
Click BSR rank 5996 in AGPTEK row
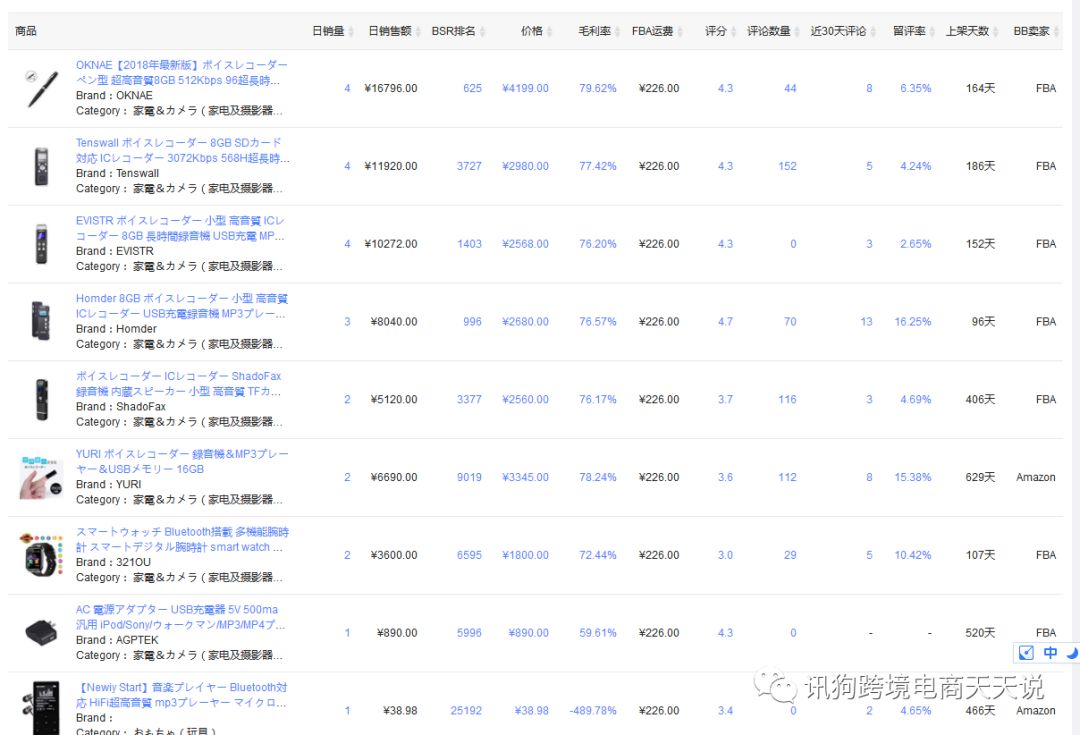click(469, 633)
